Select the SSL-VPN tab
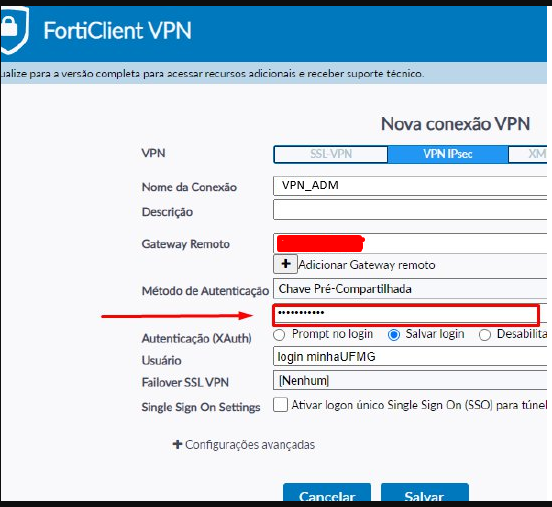The image size is (552, 507). click(x=331, y=154)
